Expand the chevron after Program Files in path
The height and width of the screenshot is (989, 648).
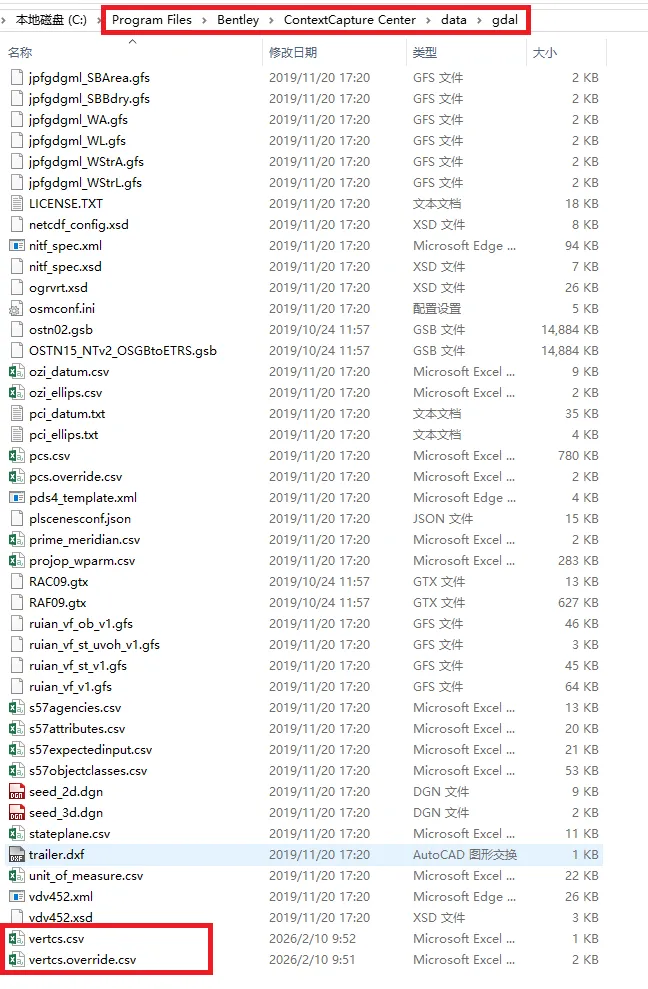pyautogui.click(x=204, y=20)
